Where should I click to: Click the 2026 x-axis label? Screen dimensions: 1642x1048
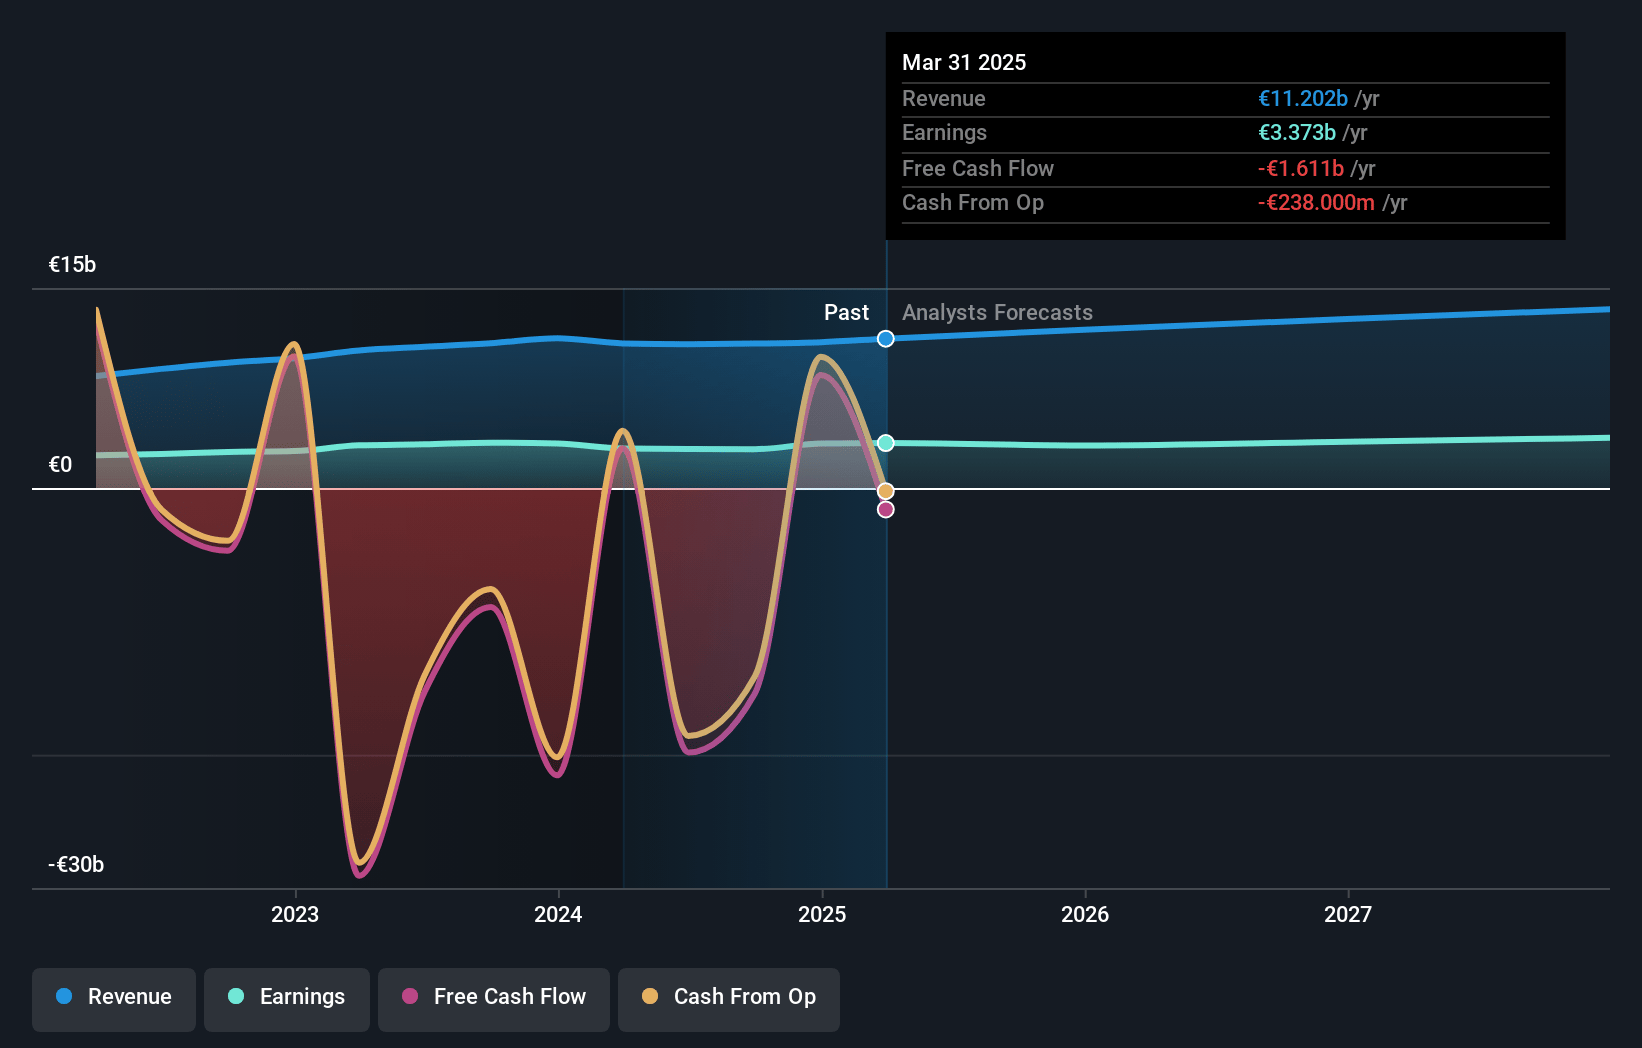coord(1085,914)
